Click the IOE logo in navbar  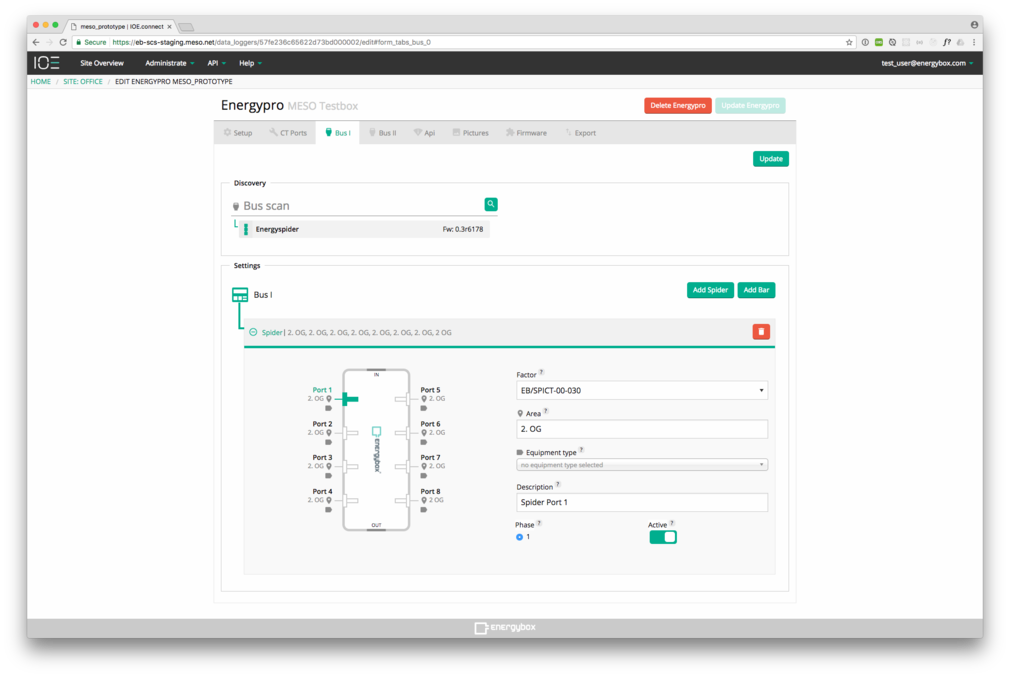click(x=47, y=63)
